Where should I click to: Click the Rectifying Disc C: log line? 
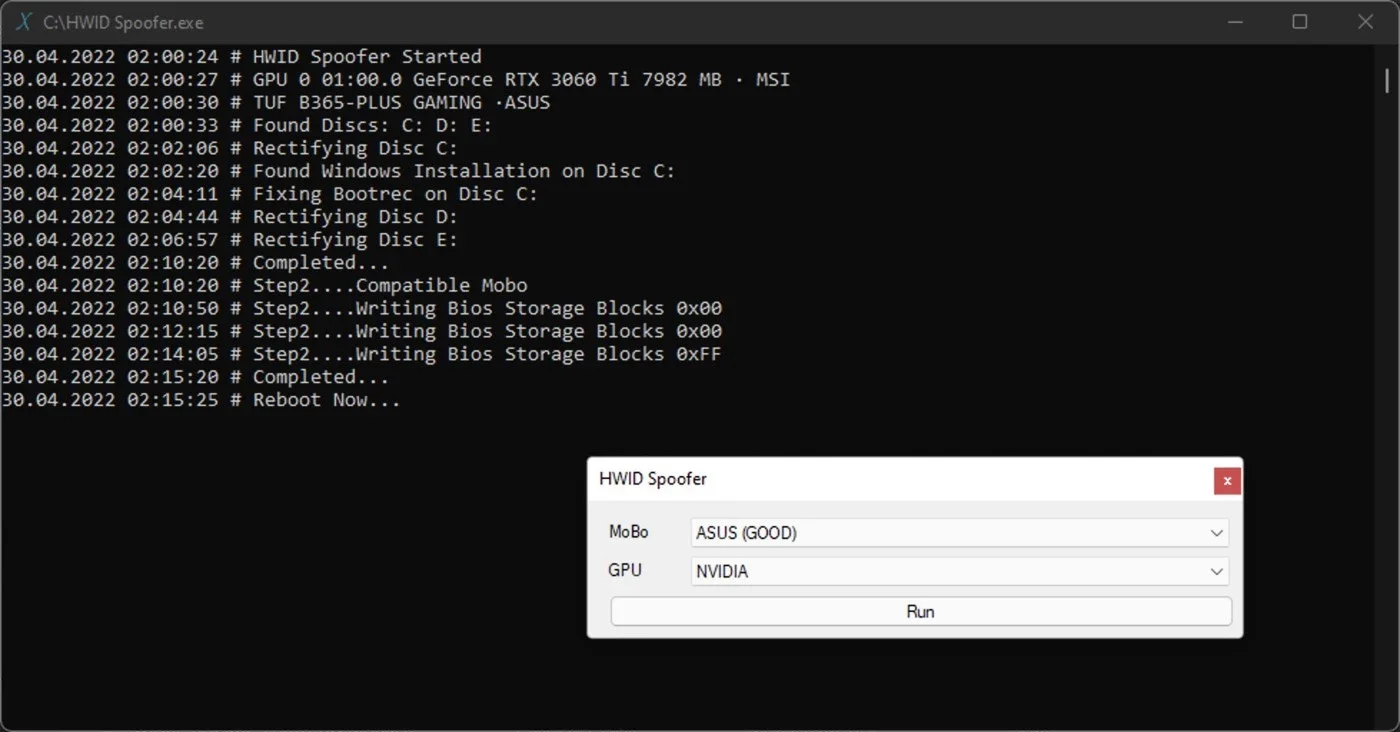230,149
